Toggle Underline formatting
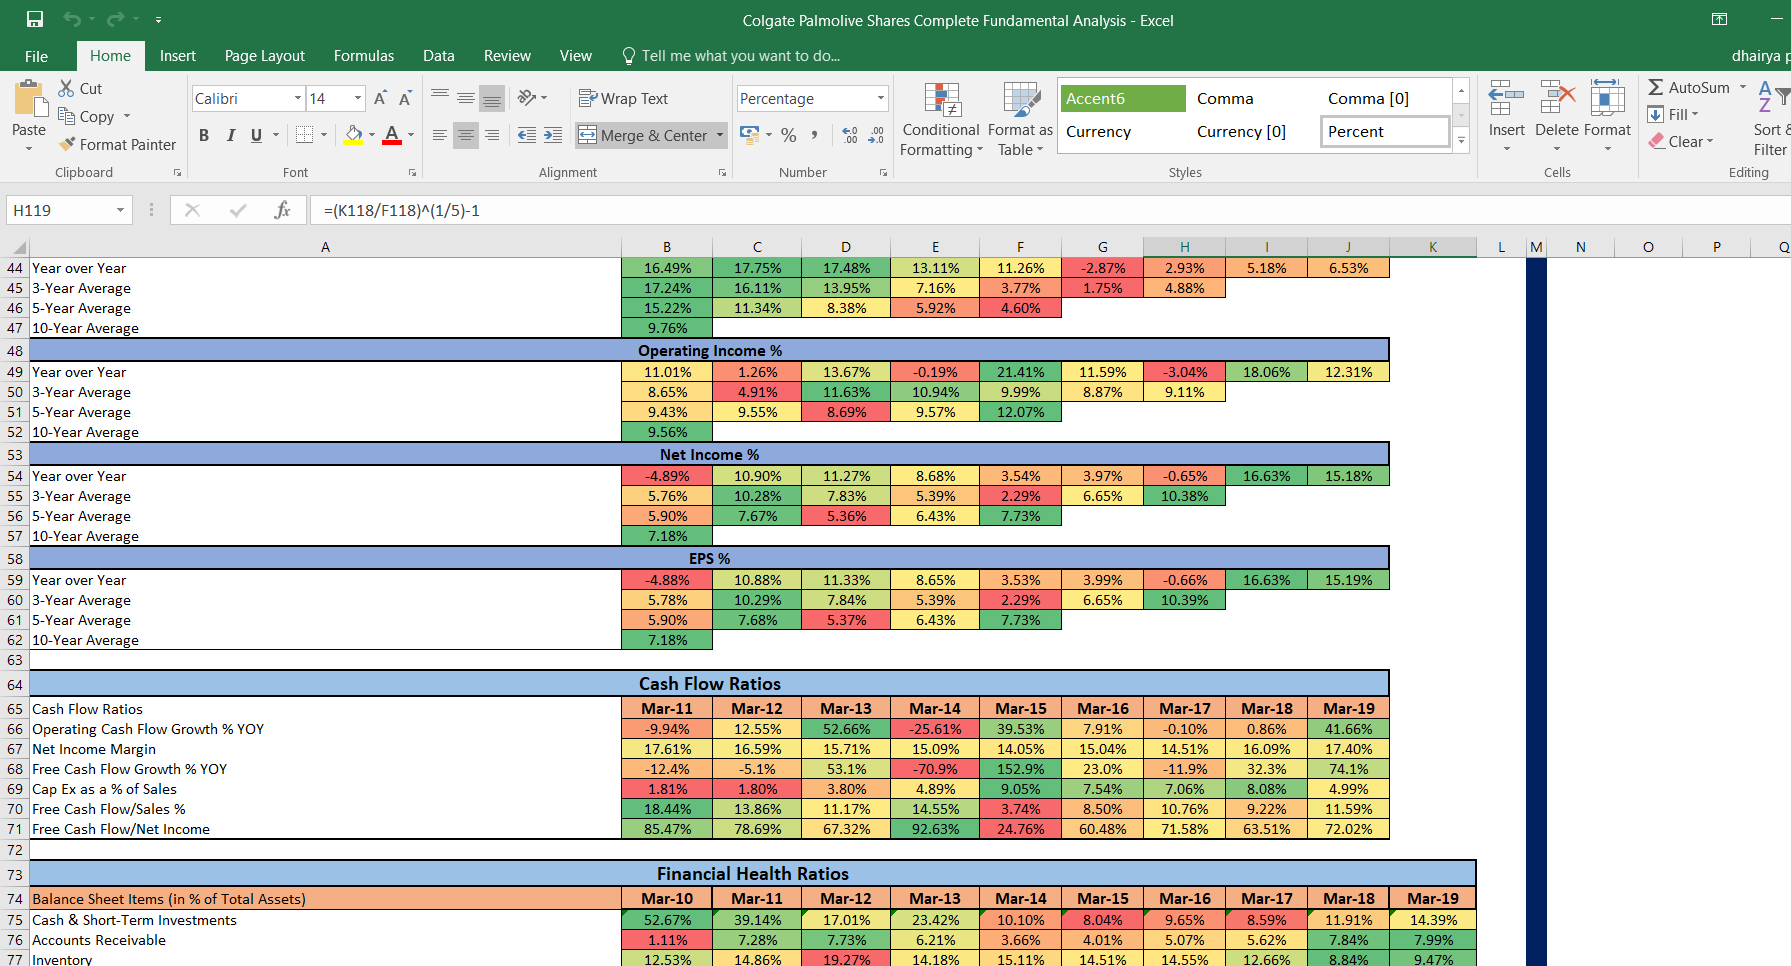Image resolution: width=1791 pixels, height=966 pixels. click(257, 135)
